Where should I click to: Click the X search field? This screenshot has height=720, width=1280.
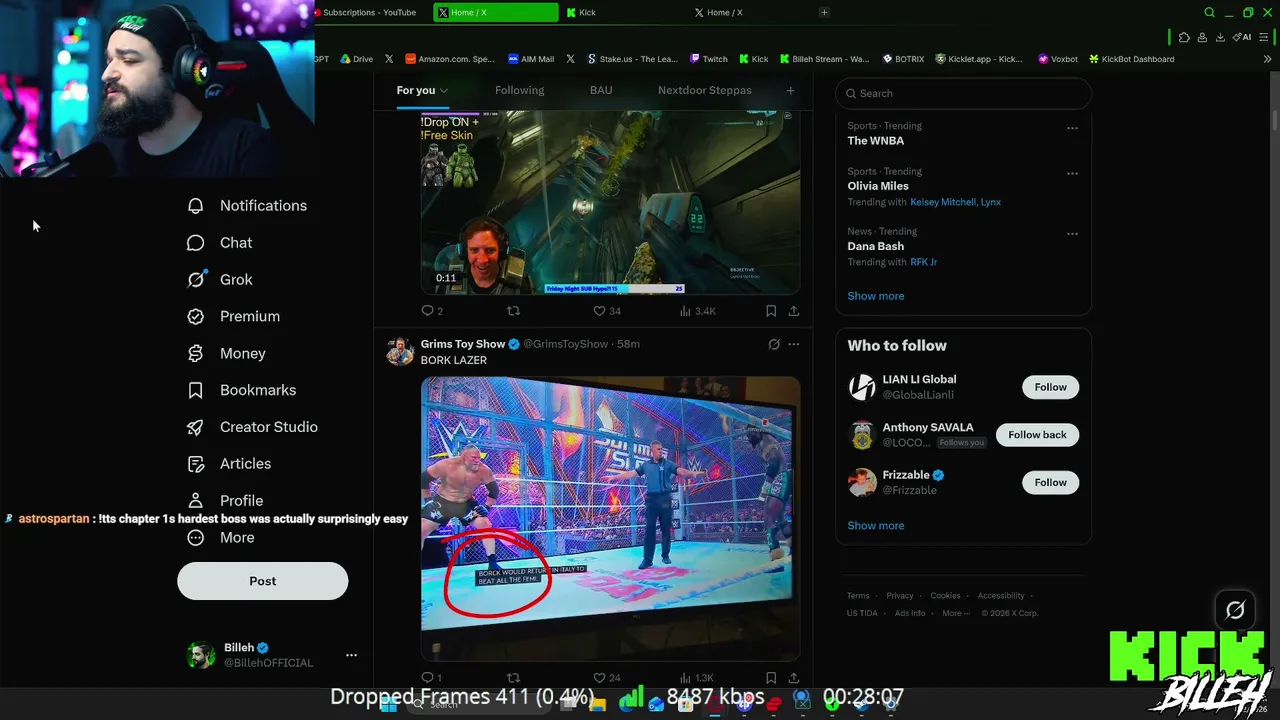click(963, 93)
